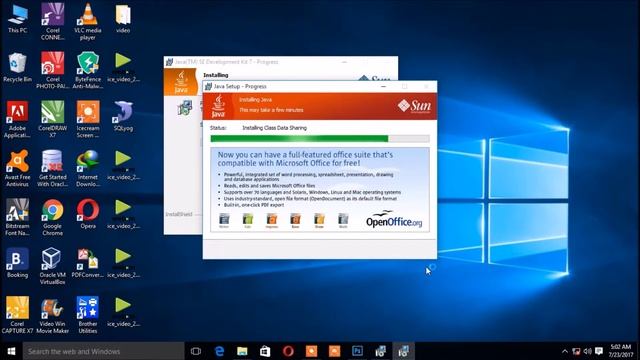Launch Microsoft Edge from taskbar

click(219, 351)
